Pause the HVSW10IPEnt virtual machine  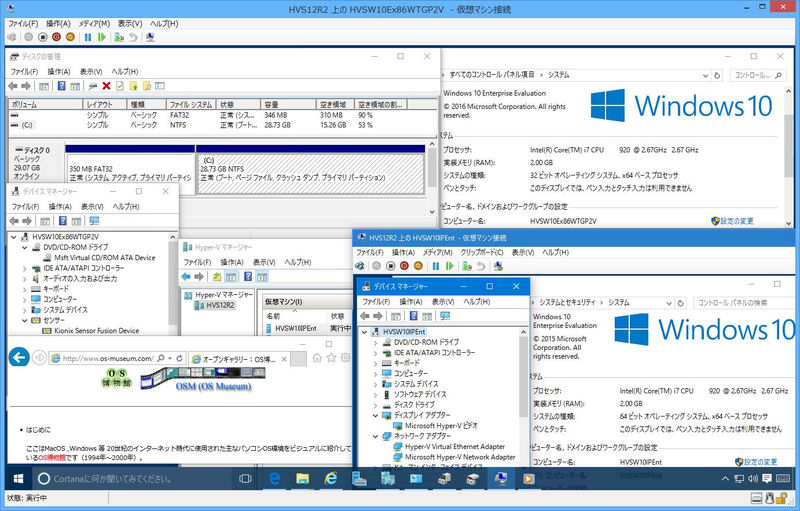pyautogui.click(x=436, y=266)
